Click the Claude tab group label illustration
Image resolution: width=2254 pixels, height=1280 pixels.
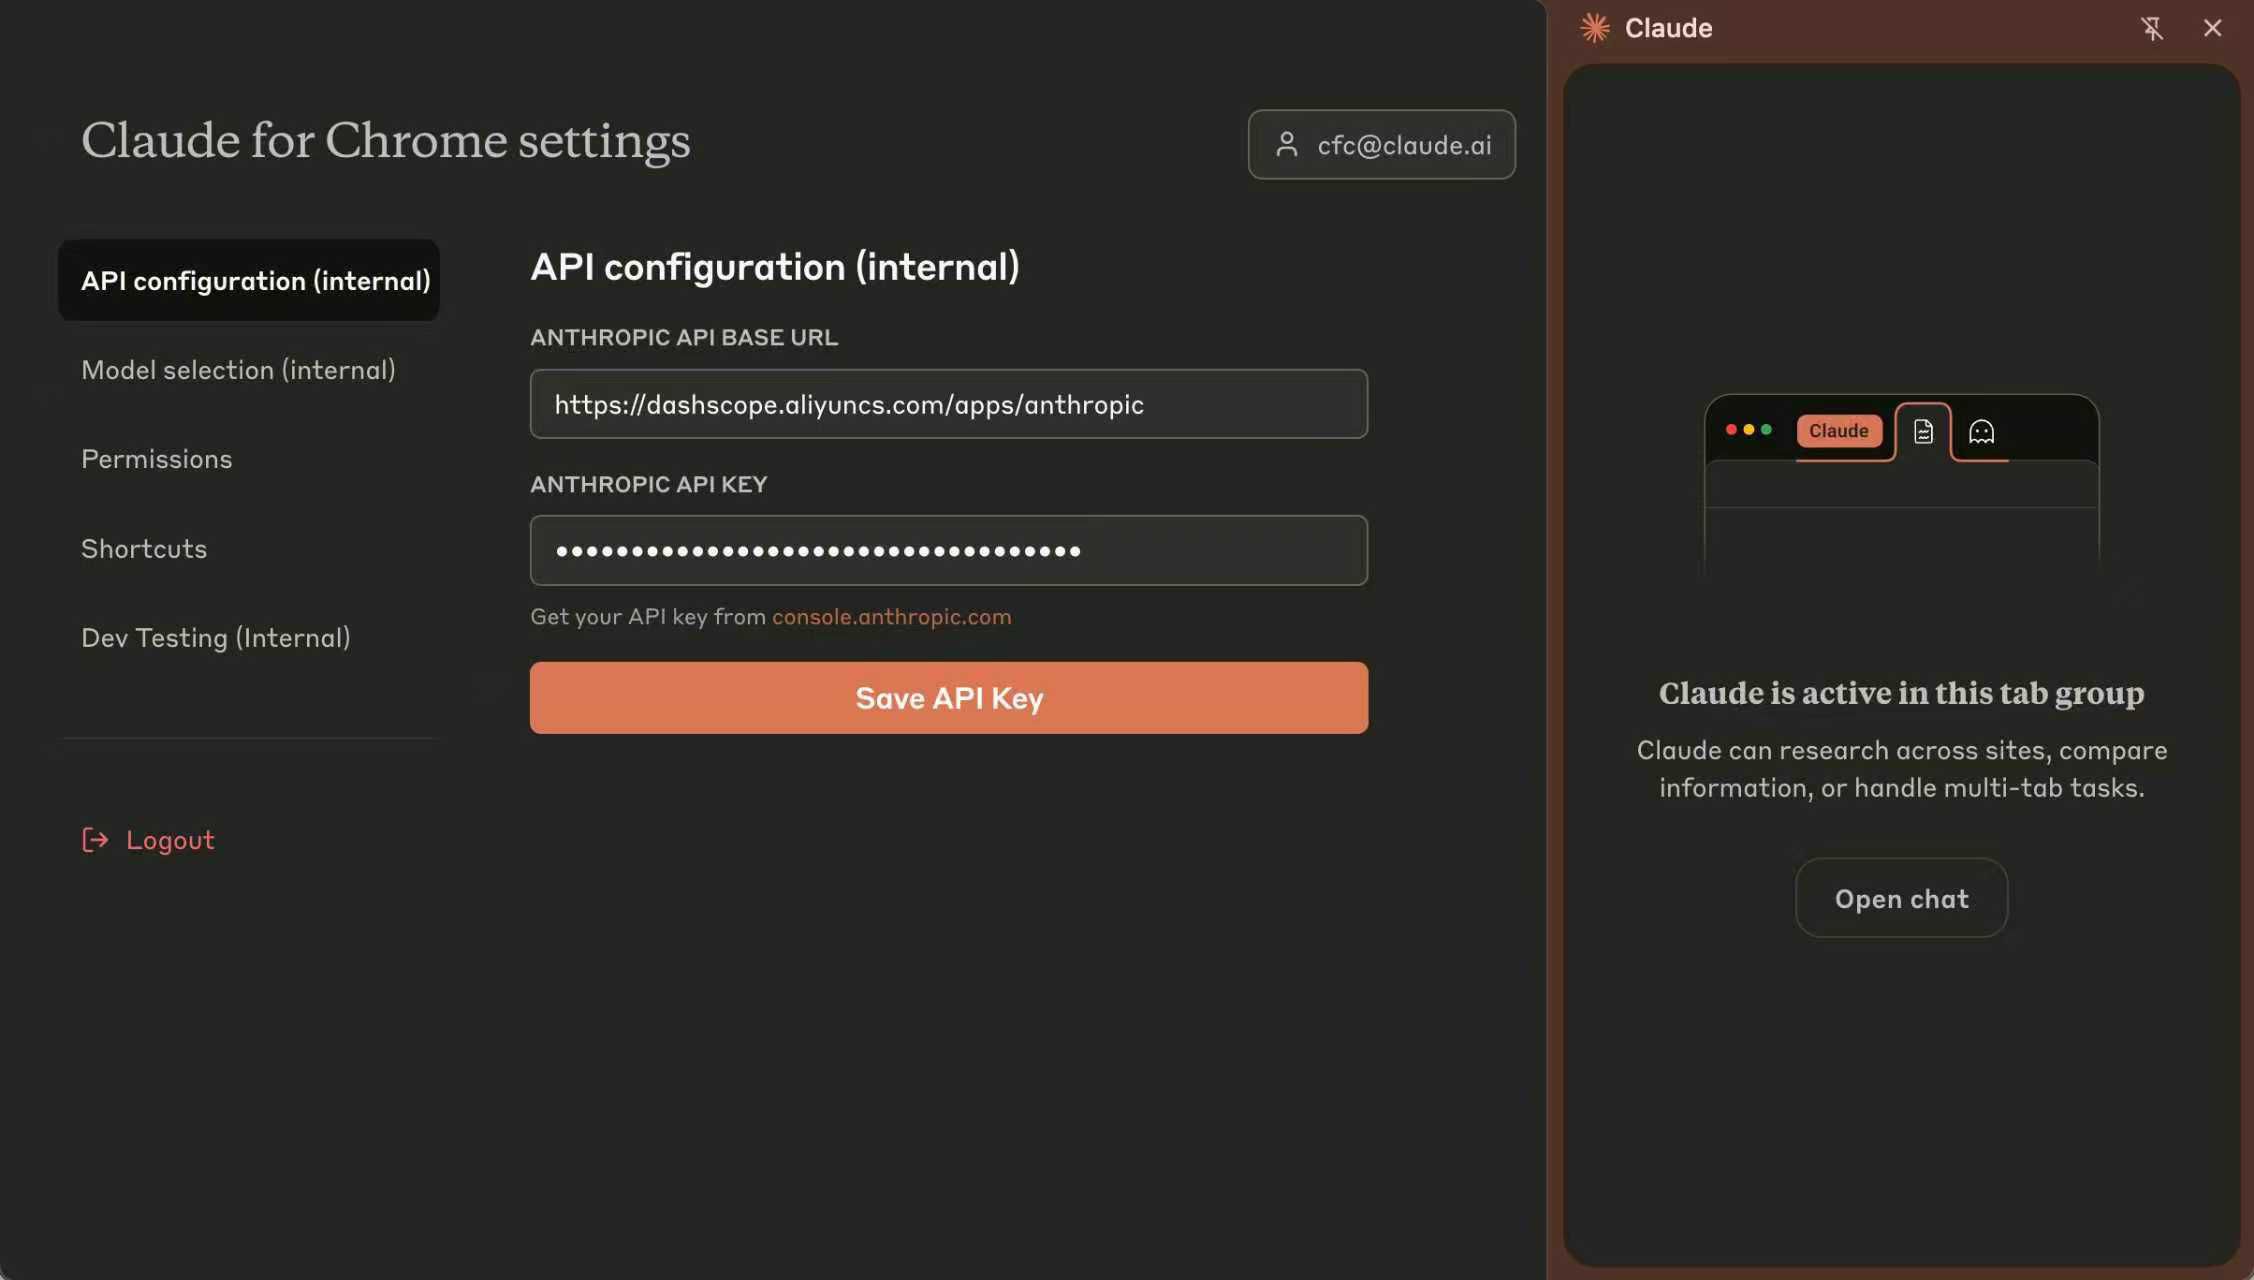(x=1838, y=431)
